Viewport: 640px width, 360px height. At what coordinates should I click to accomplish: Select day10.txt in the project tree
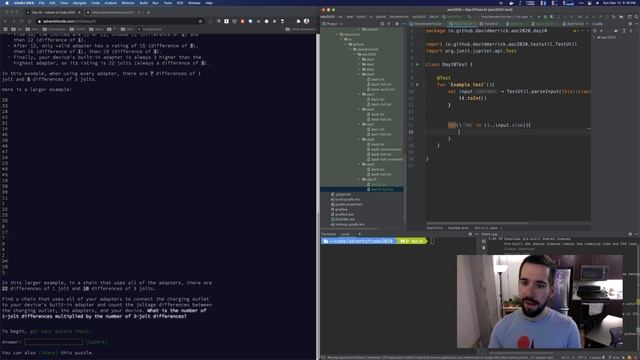tap(376, 184)
